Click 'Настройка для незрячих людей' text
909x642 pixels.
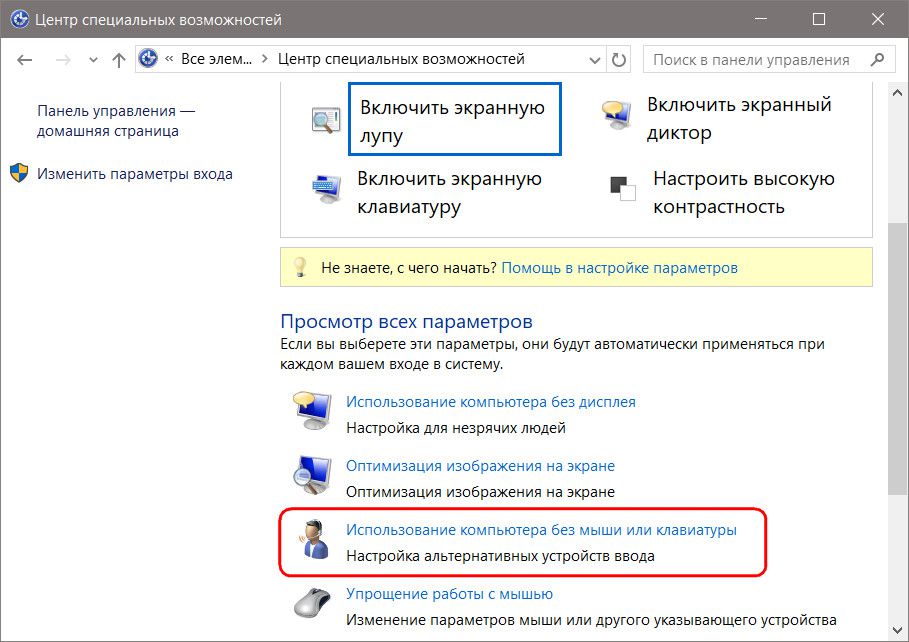pos(456,428)
